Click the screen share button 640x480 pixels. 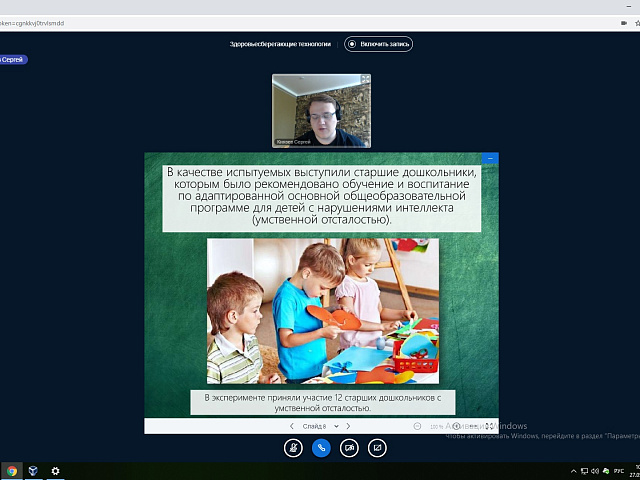pos(377,448)
